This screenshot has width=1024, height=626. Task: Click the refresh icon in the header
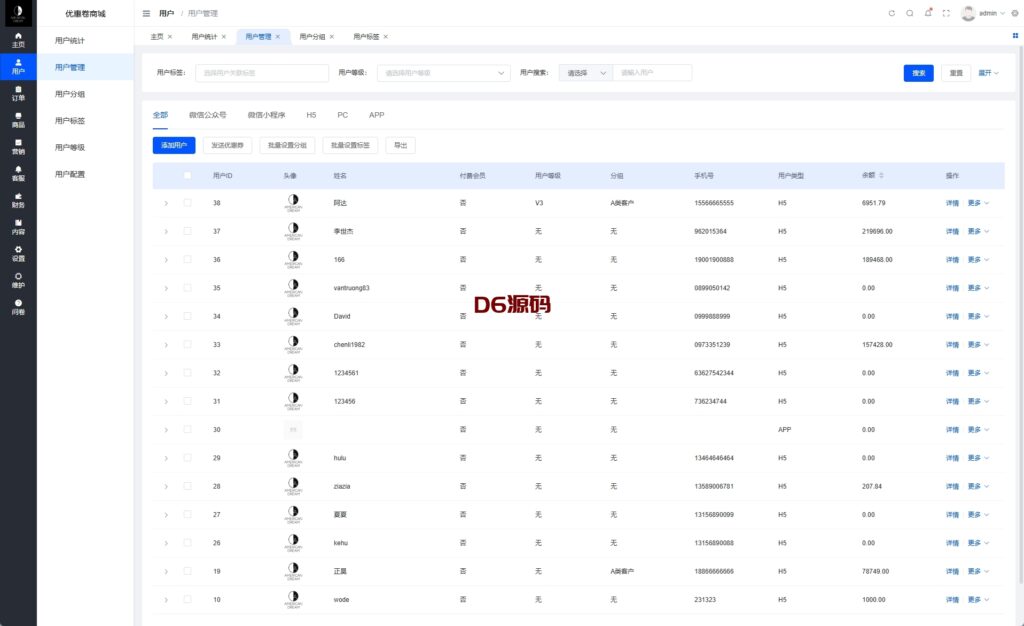(x=891, y=13)
